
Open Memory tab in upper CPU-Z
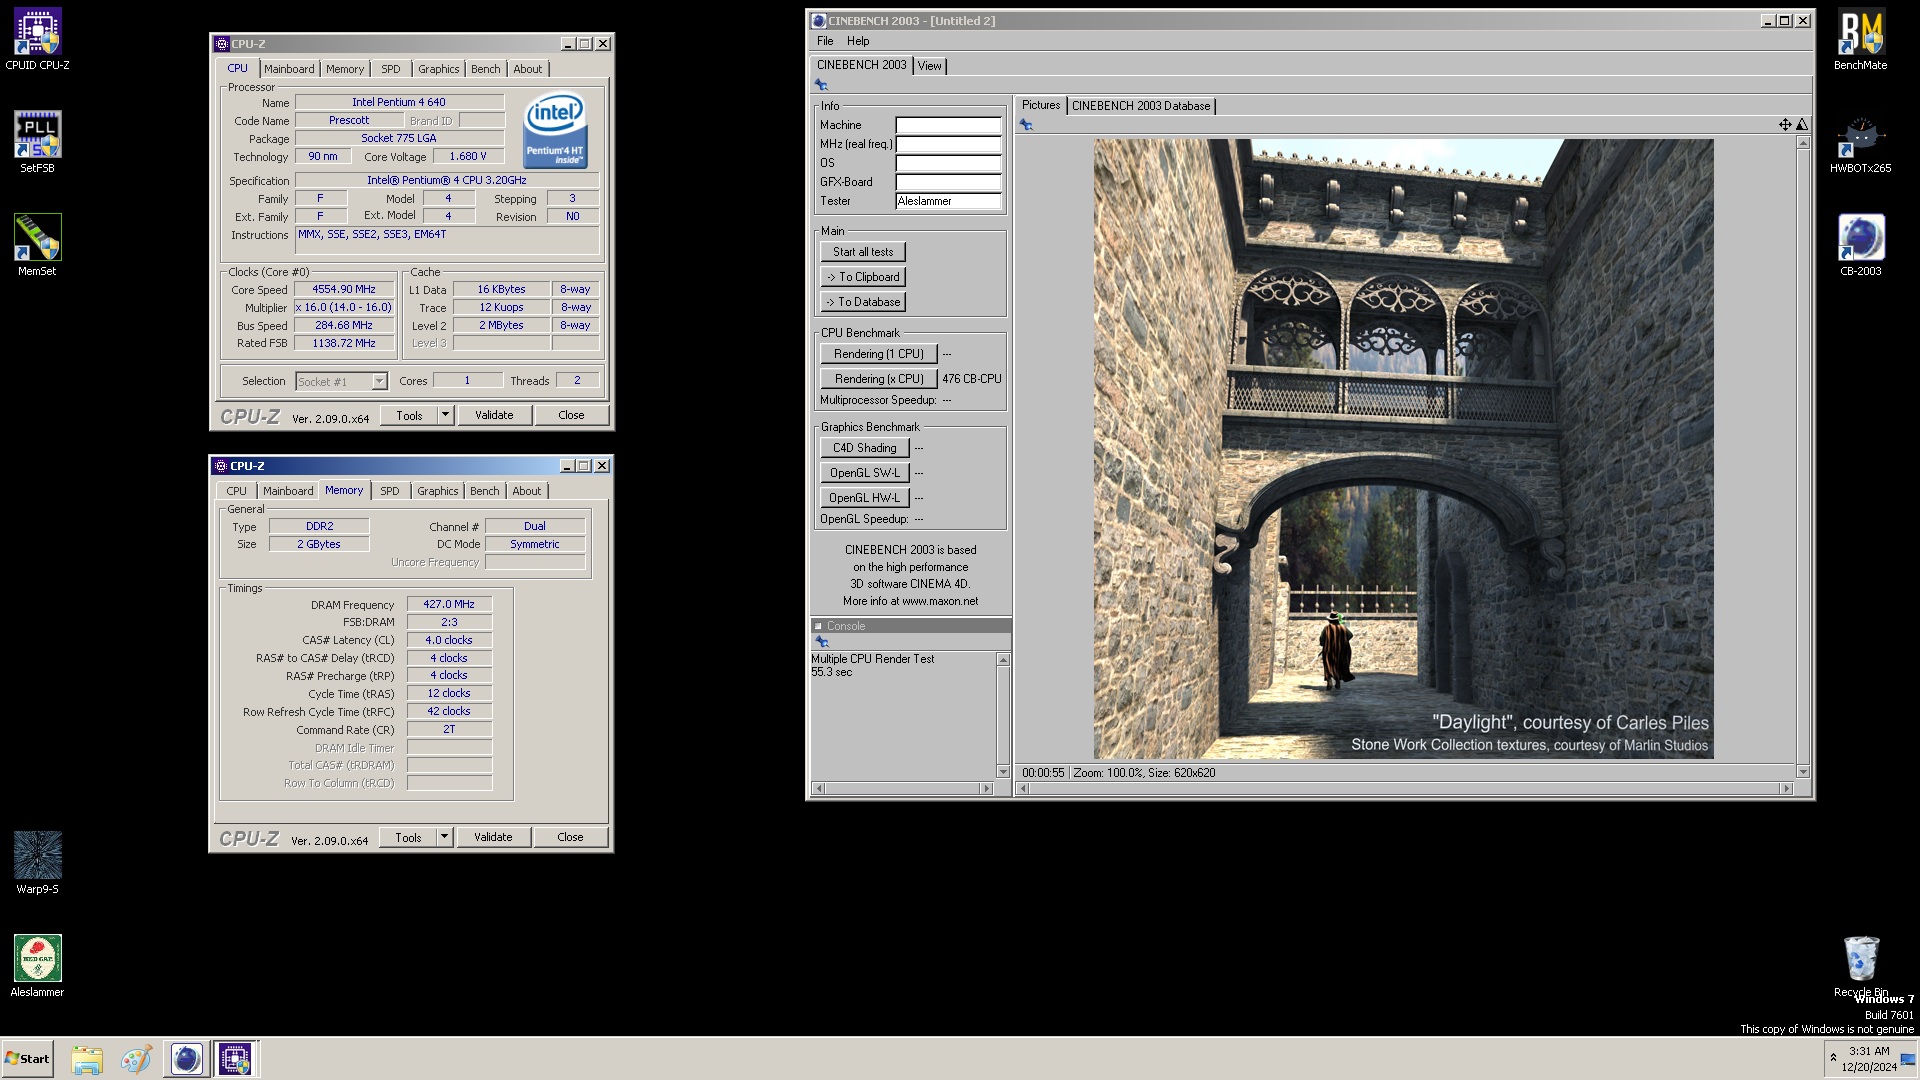point(345,69)
